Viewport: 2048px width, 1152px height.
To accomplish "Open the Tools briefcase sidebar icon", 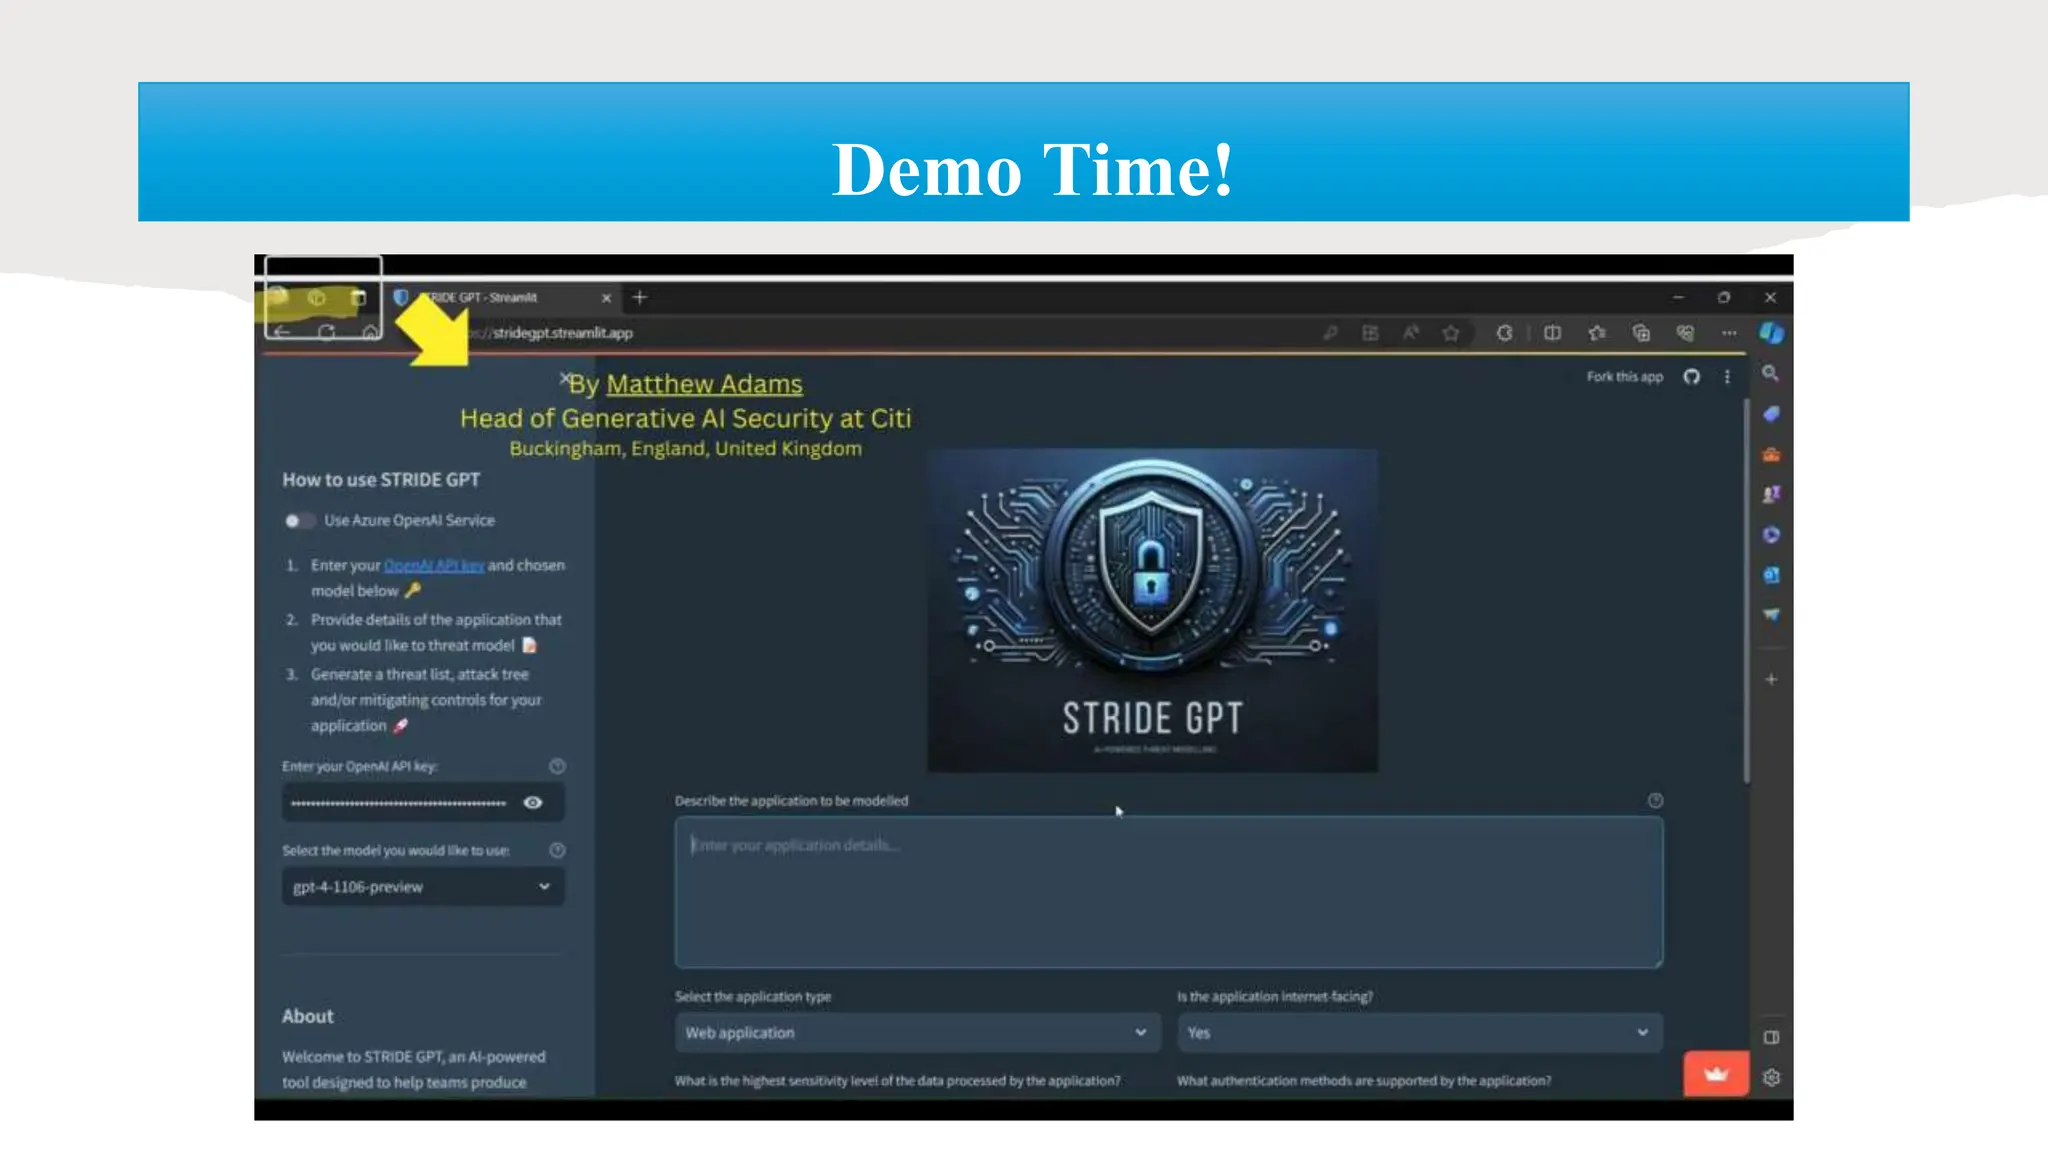I will point(1771,455).
